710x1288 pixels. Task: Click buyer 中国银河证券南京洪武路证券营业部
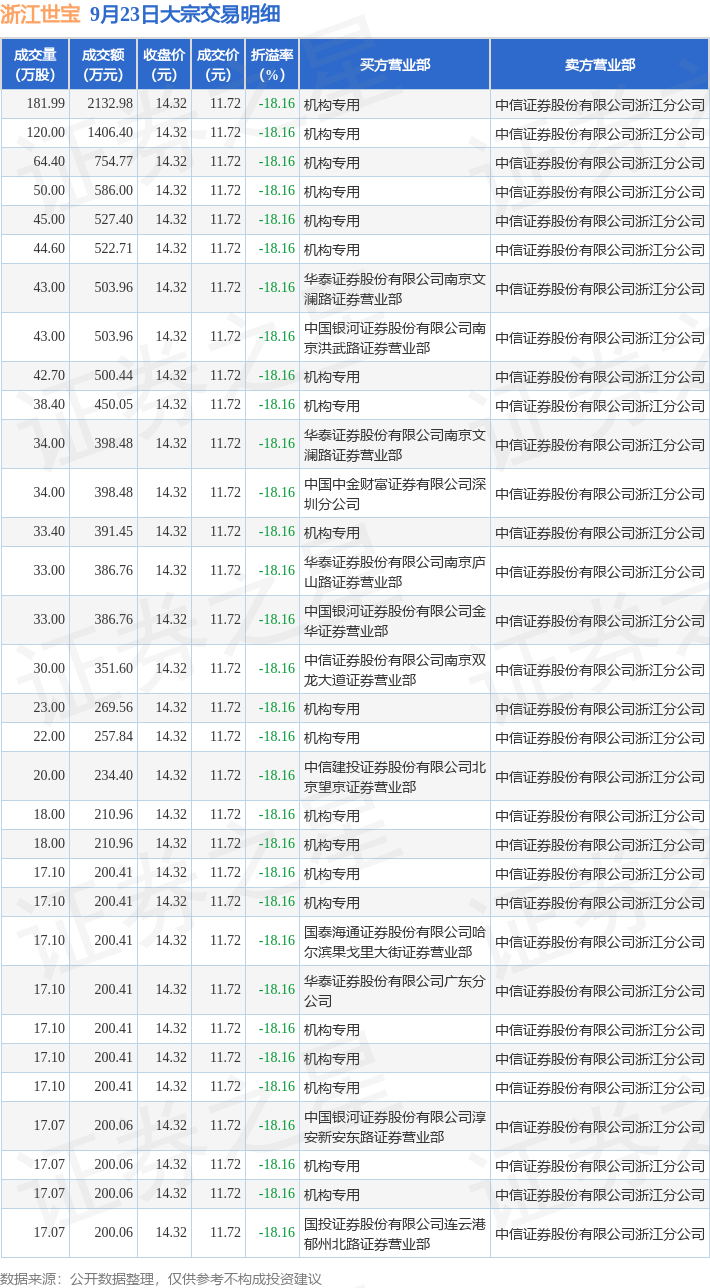click(395, 337)
